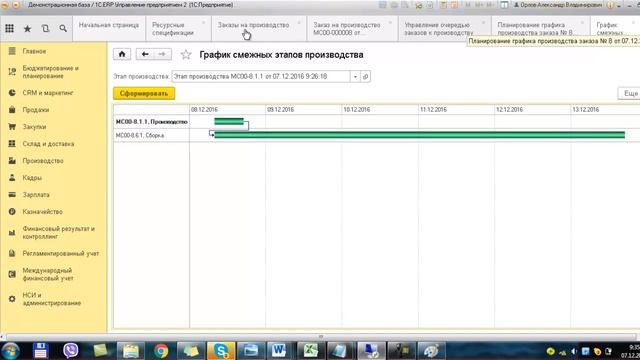Click the yellow info icon in the title bar

tap(610, 5)
